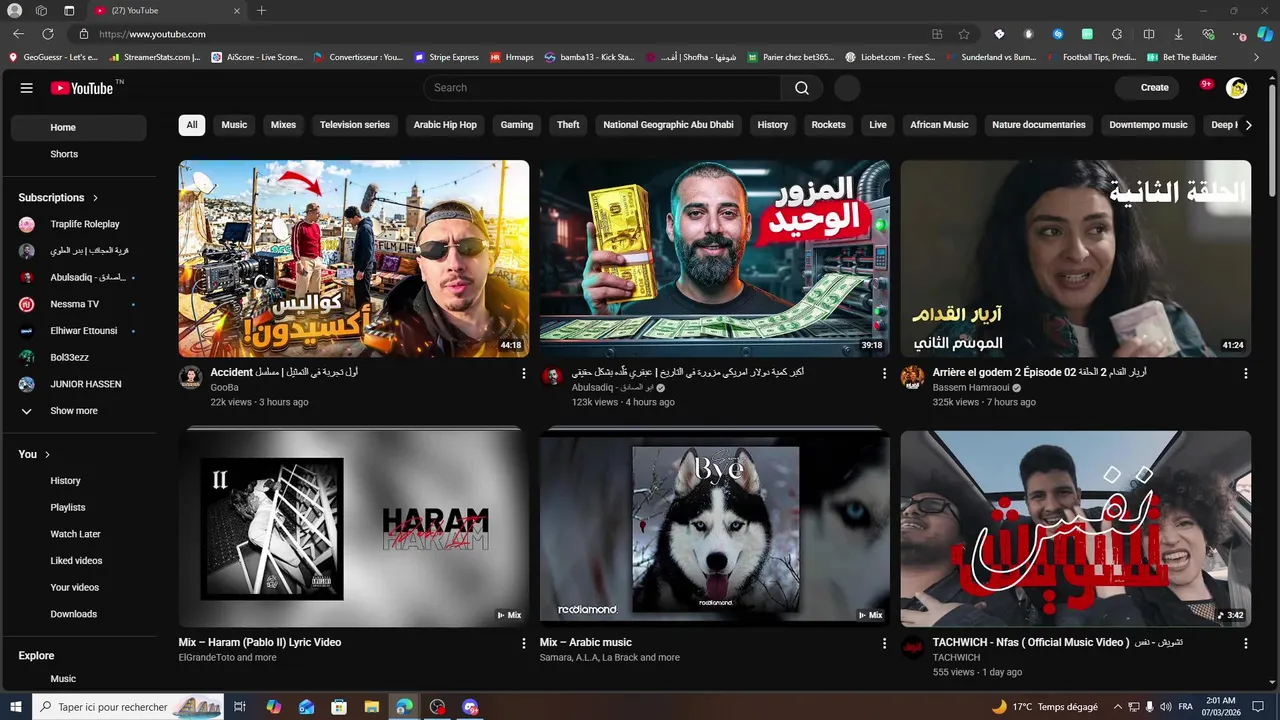Open Microsoft Store from the taskbar
Screen dimensions: 1280x720
tap(339, 707)
